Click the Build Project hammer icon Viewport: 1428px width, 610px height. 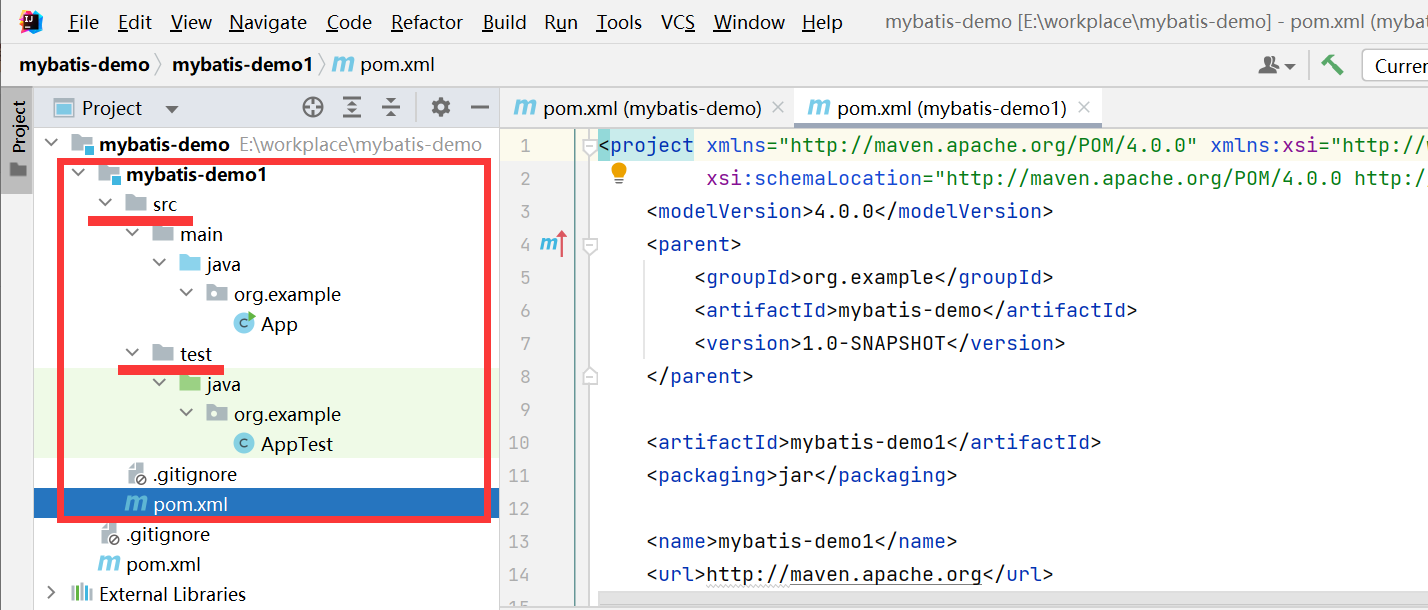tap(1332, 65)
